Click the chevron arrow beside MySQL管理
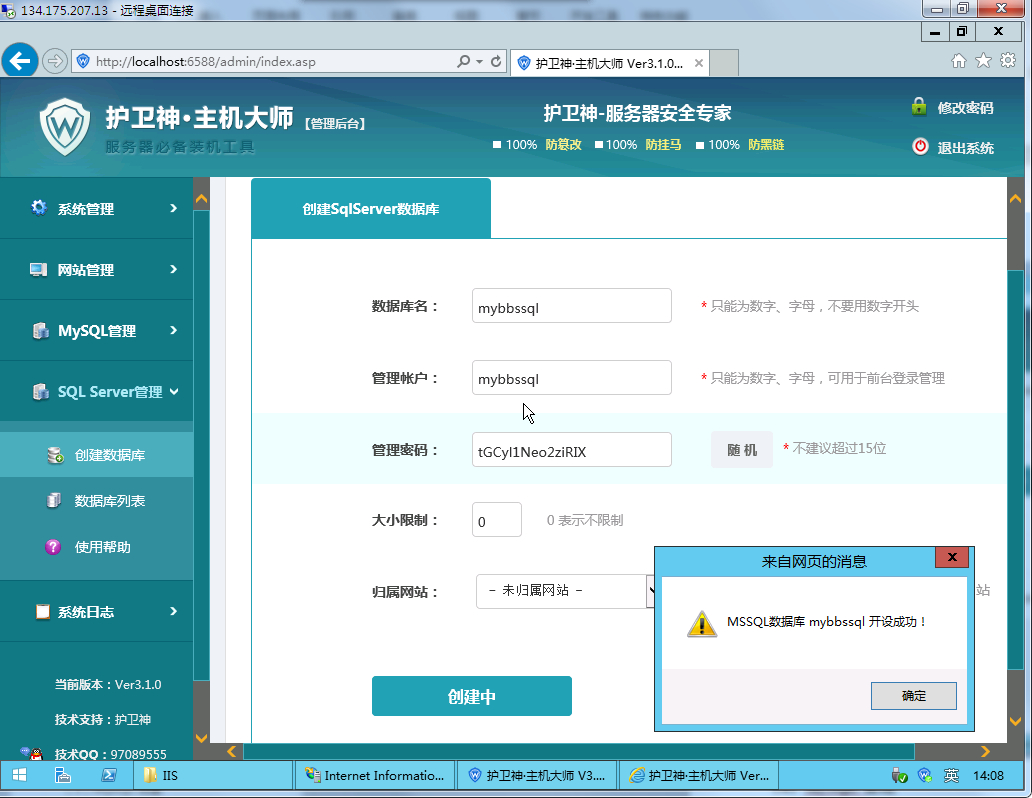 173,330
